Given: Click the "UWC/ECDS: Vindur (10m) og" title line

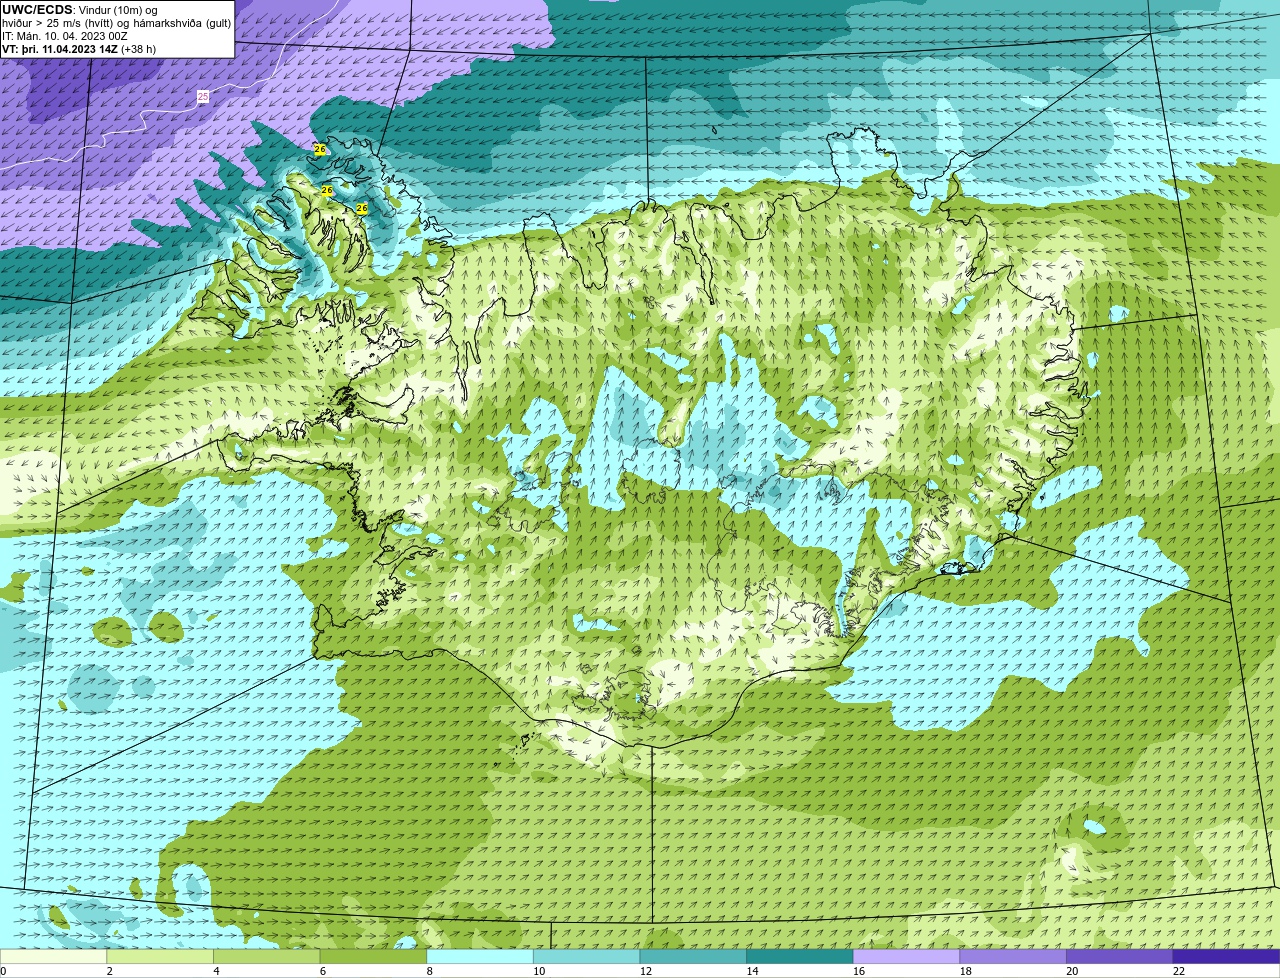Looking at the screenshot, I should pyautogui.click(x=80, y=10).
